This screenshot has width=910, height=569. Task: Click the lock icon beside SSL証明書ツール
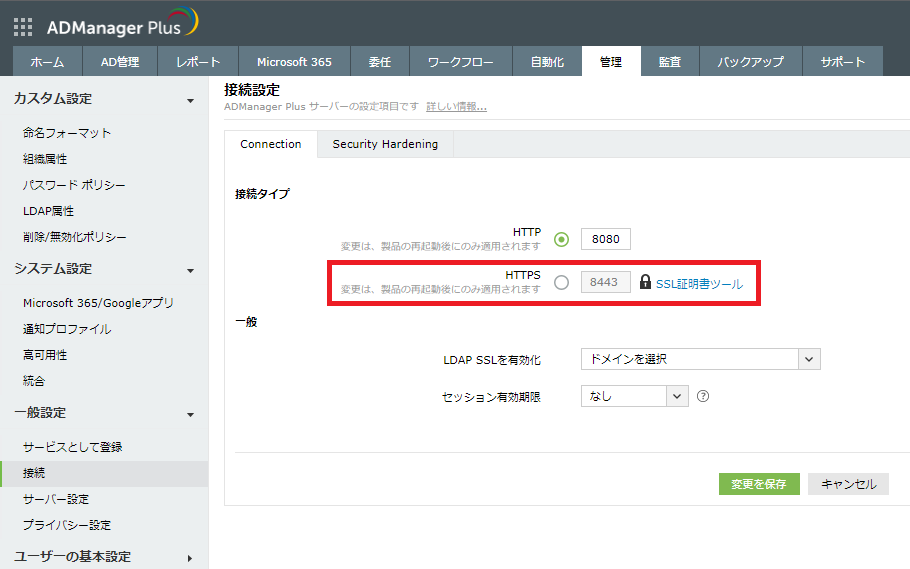[x=645, y=283]
